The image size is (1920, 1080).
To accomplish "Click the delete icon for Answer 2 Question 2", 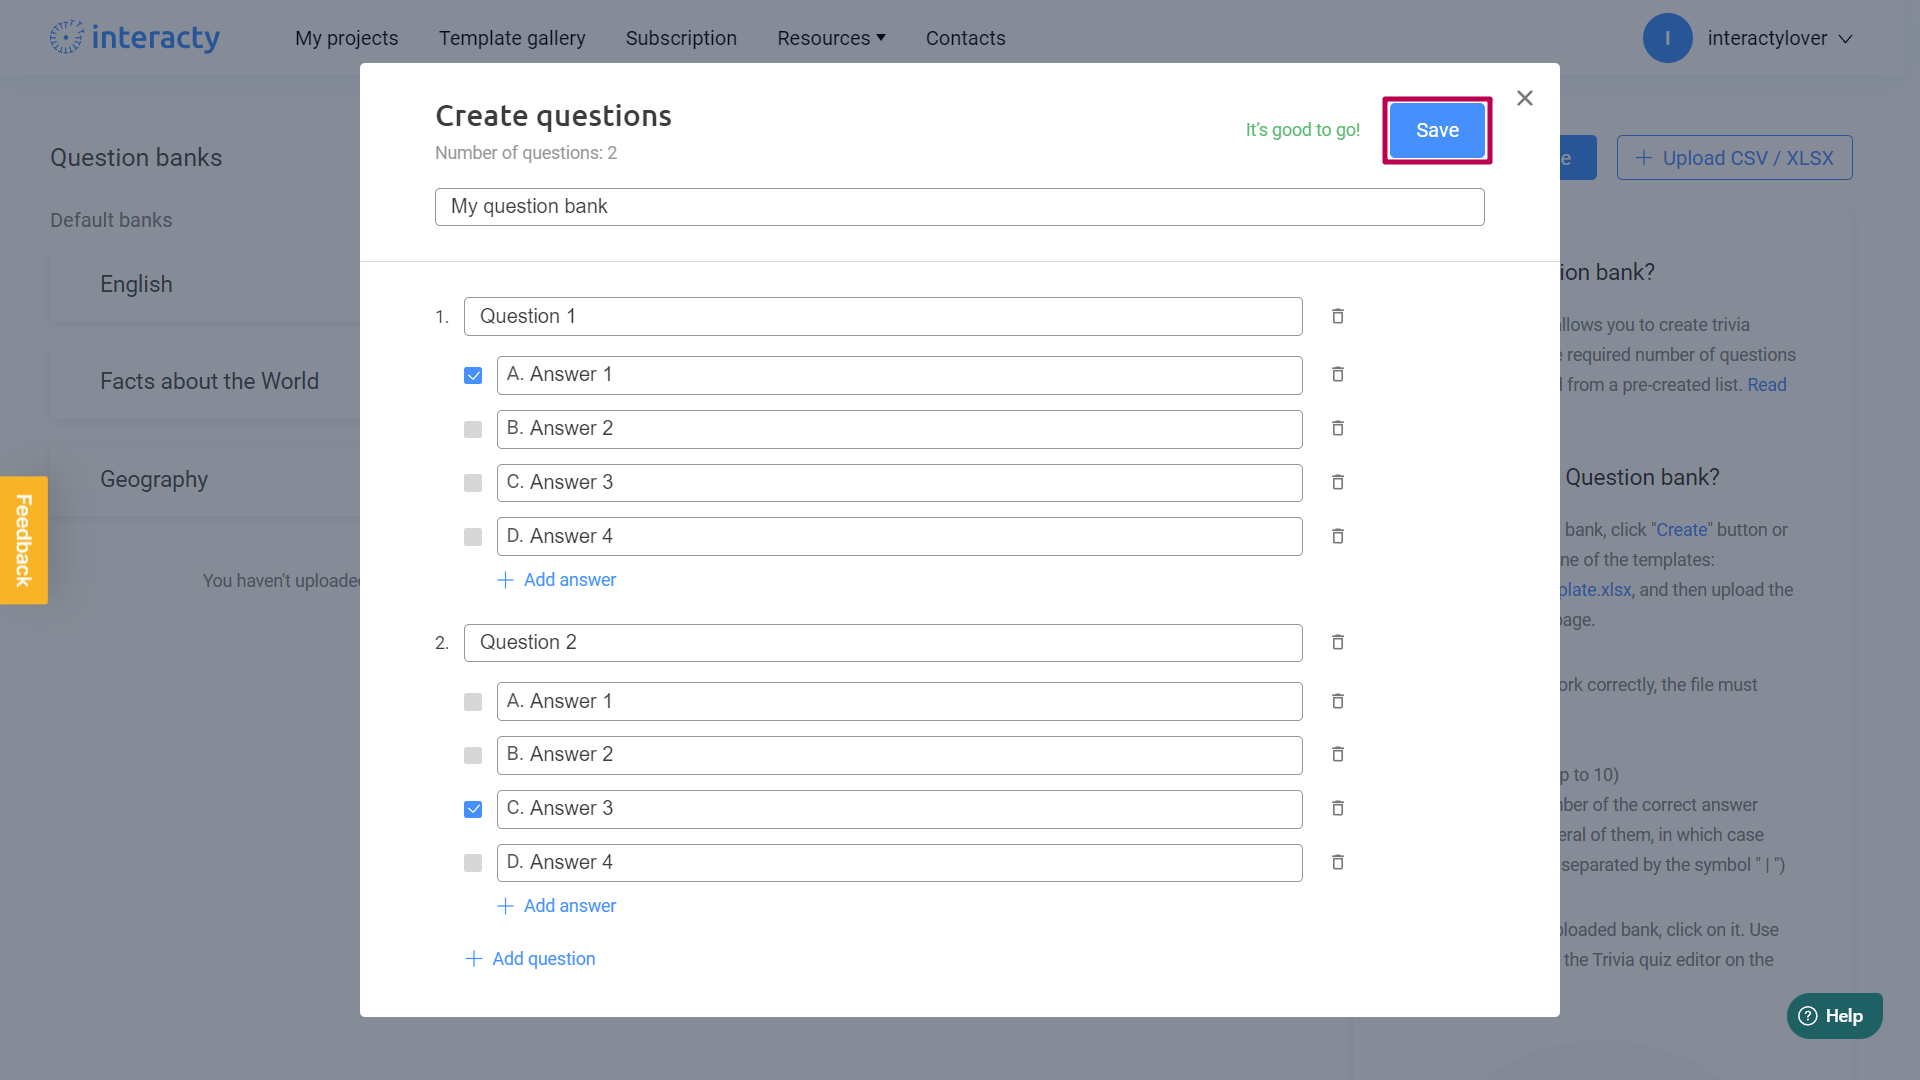I will click(1338, 754).
